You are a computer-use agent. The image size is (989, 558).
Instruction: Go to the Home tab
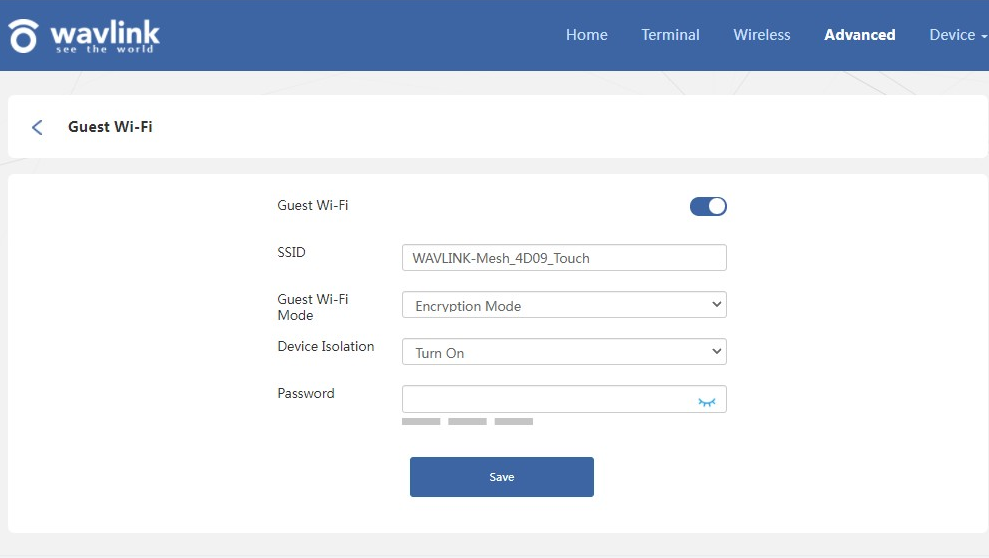click(x=586, y=35)
